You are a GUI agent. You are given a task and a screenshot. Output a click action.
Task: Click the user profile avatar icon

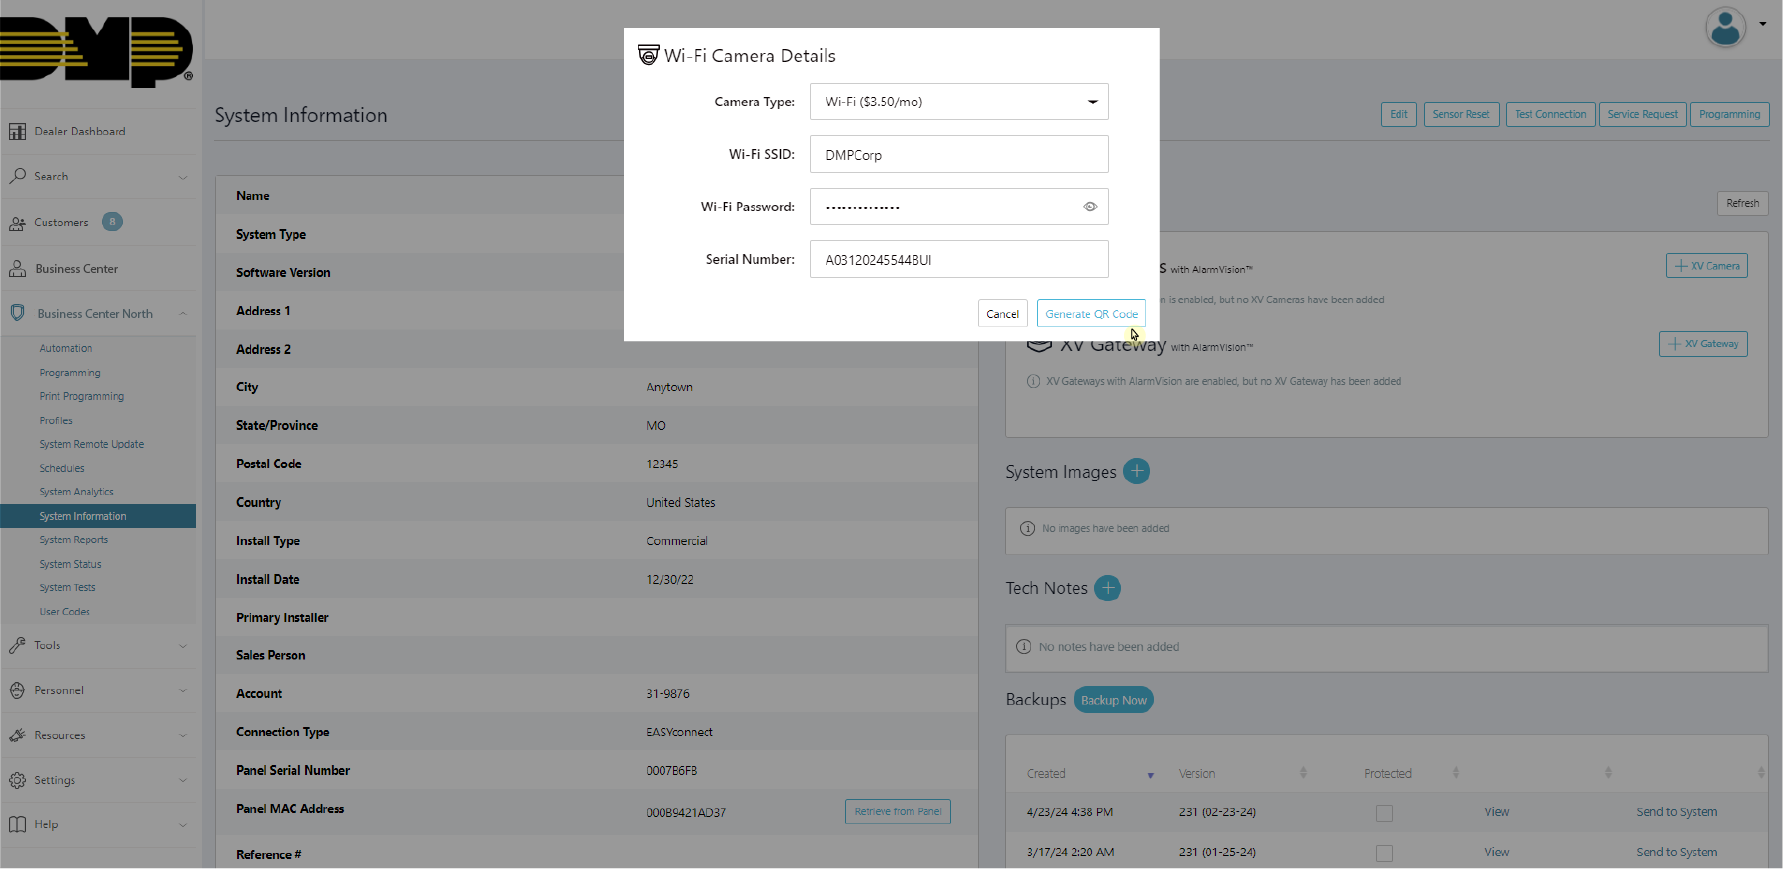pyautogui.click(x=1725, y=27)
